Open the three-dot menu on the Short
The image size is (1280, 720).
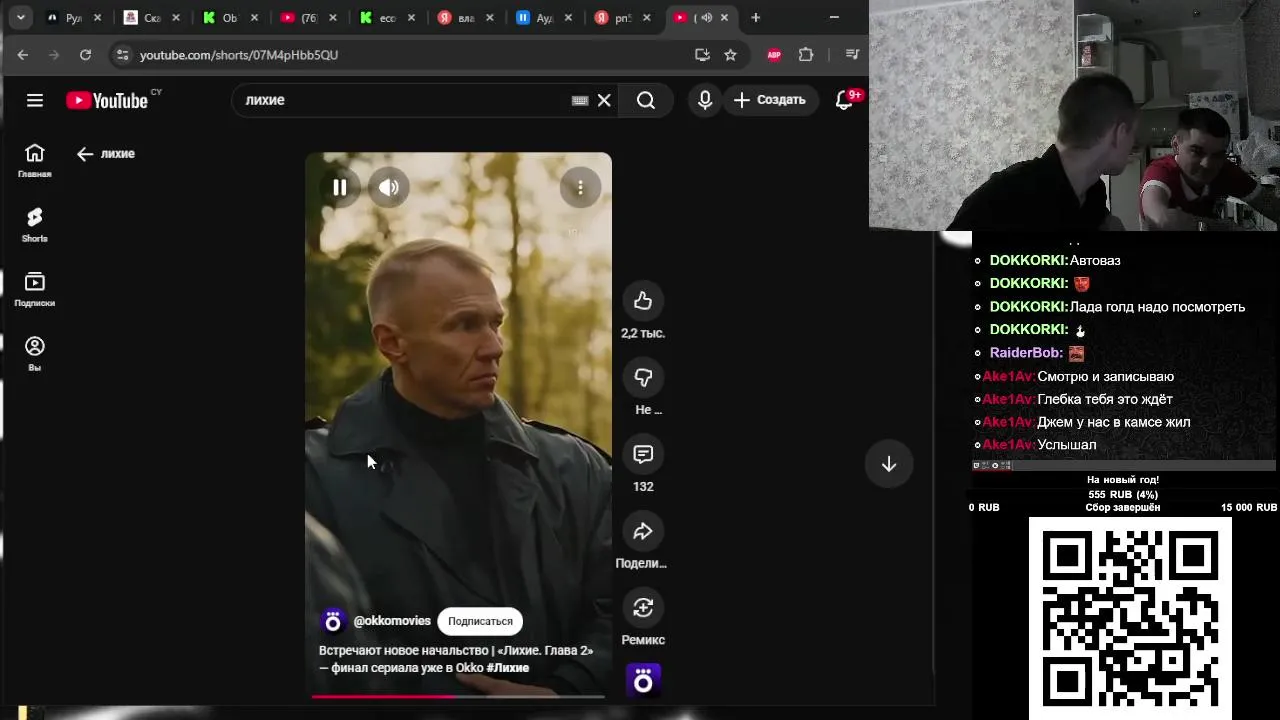(580, 188)
